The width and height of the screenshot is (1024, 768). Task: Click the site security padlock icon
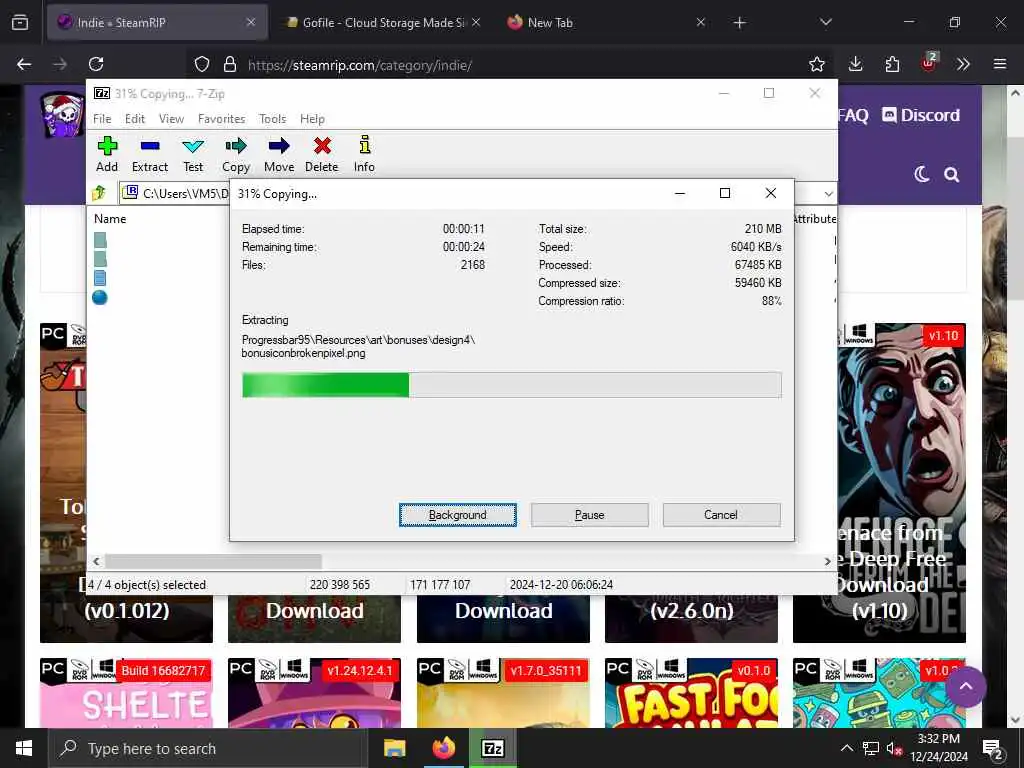click(x=230, y=64)
